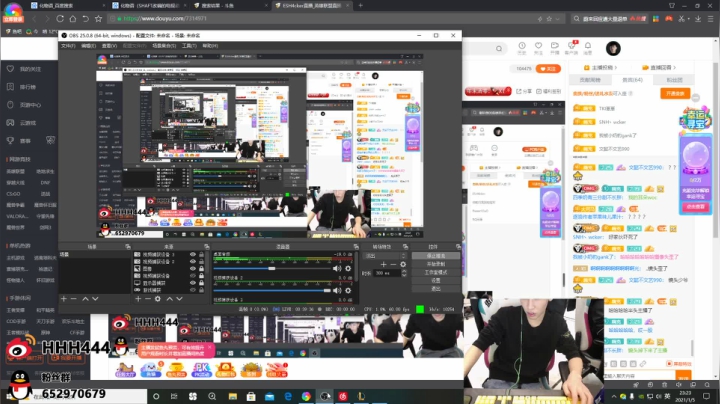Image resolution: width=720 pixels, height=404 pixels.
Task: Toggle visibility of image source
Action: 193,269
